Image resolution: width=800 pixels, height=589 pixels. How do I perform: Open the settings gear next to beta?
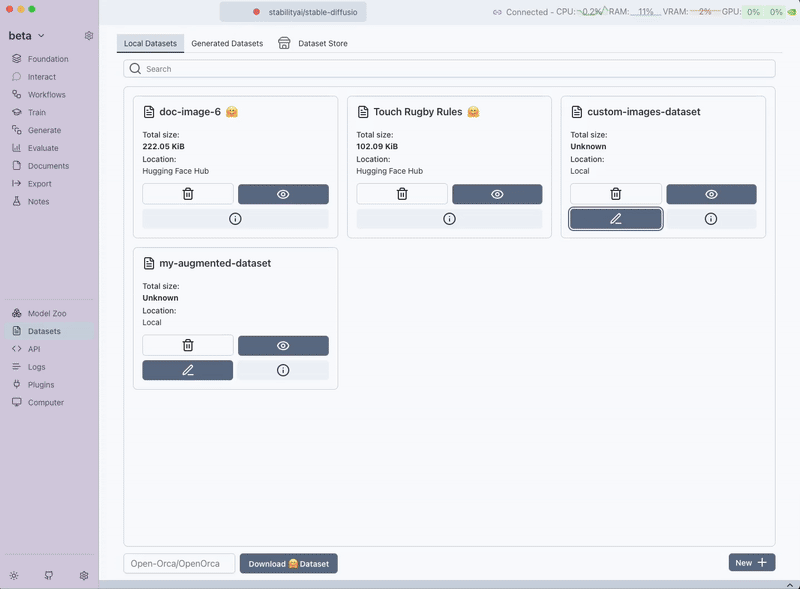[89, 36]
